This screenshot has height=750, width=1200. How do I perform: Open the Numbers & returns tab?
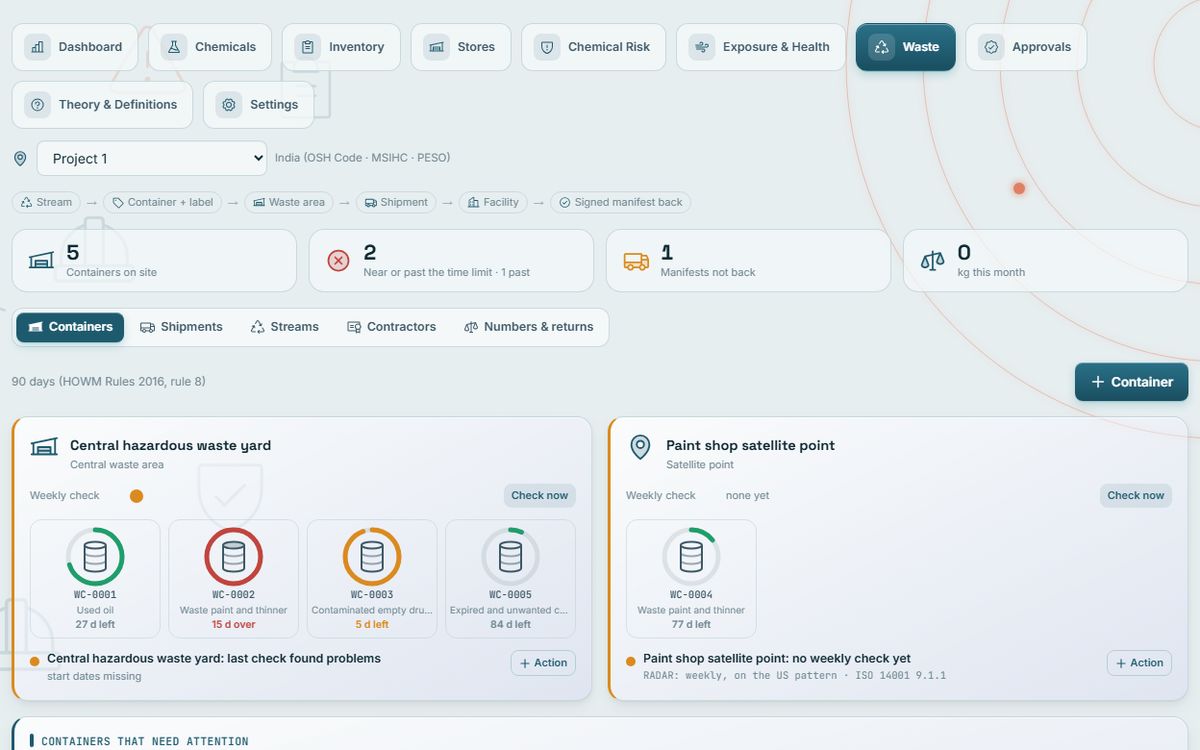(x=529, y=327)
